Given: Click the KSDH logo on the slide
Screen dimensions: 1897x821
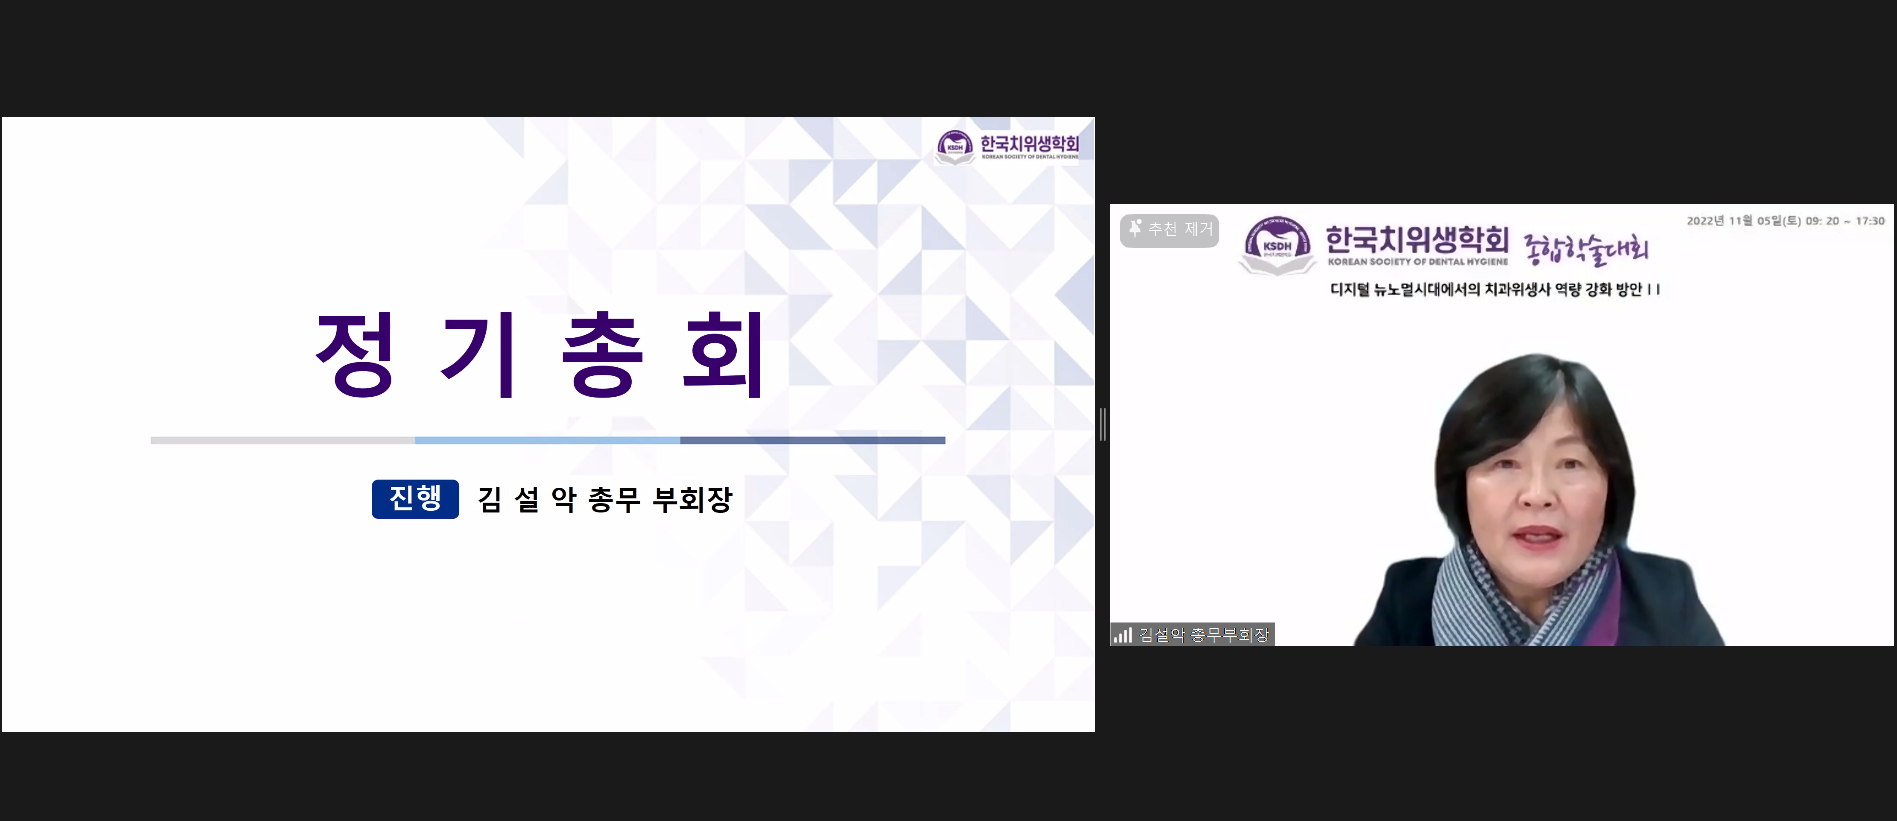Looking at the screenshot, I should [x=955, y=147].
